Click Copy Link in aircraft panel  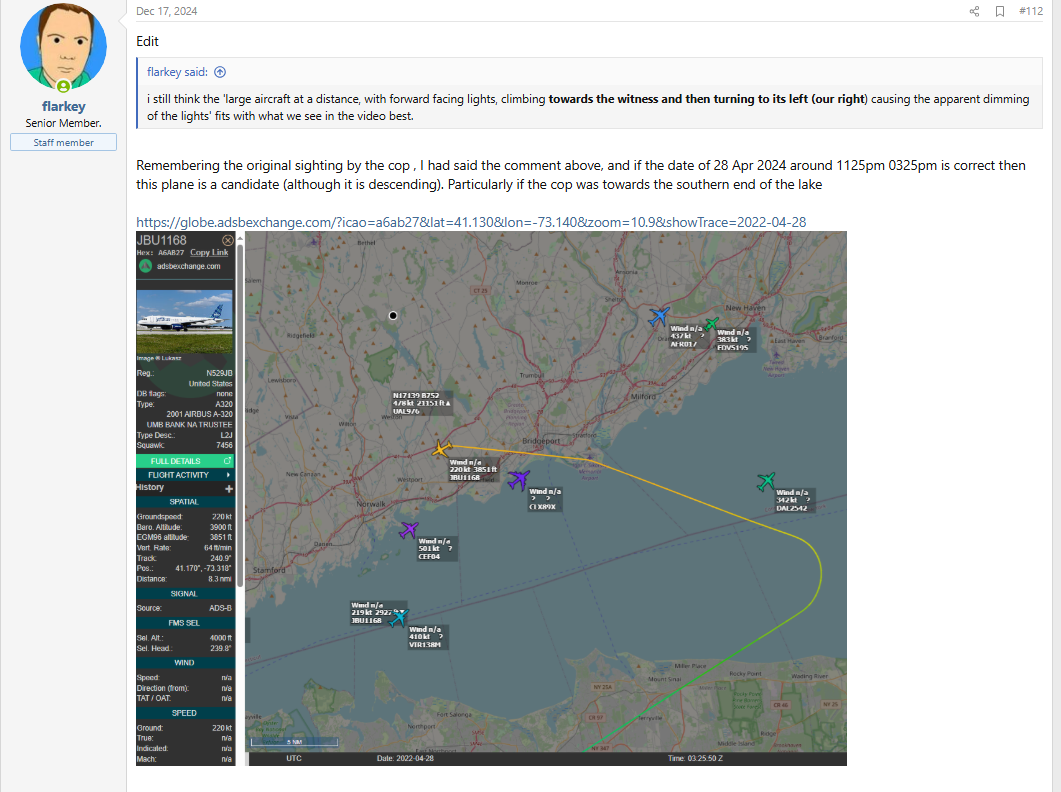coord(209,253)
